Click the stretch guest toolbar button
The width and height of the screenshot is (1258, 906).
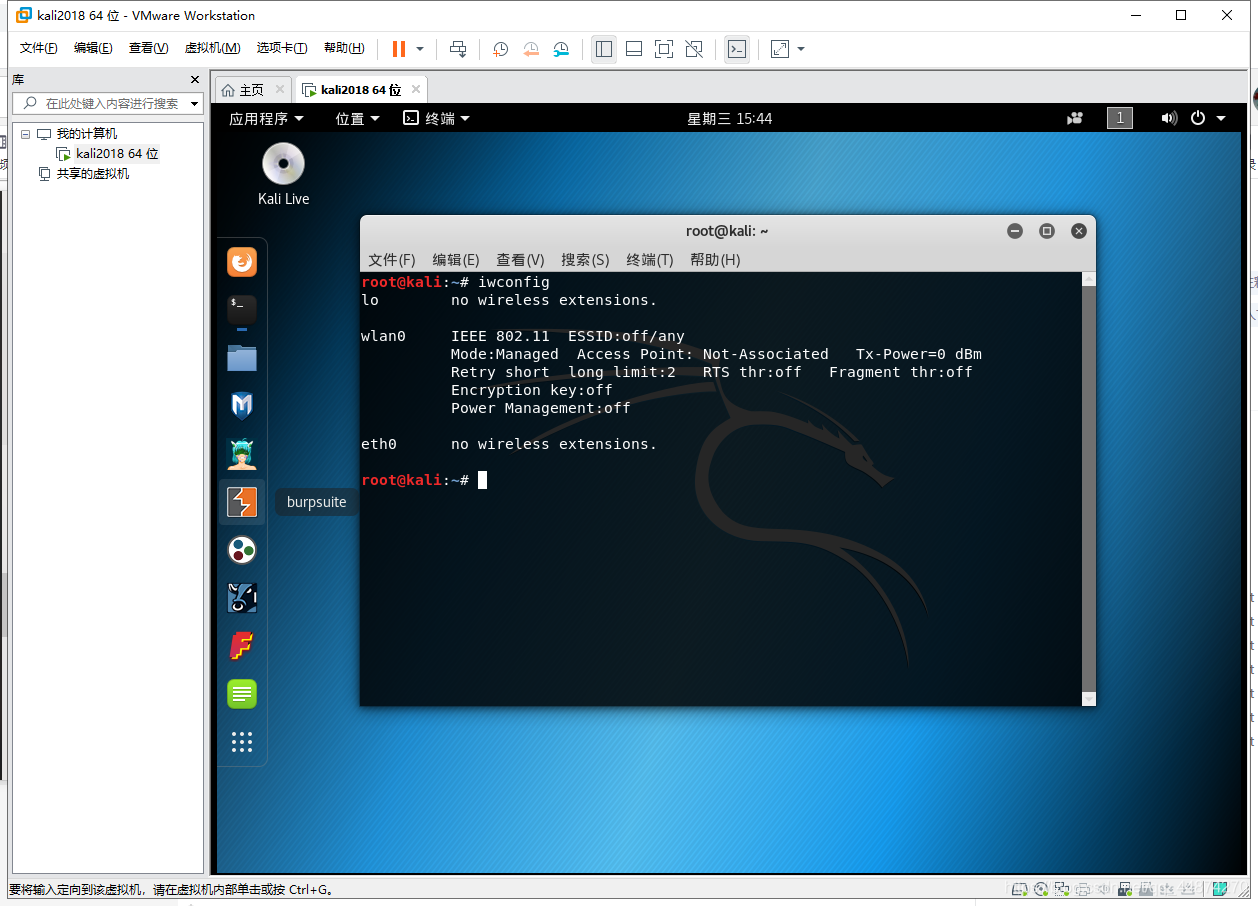click(x=780, y=49)
